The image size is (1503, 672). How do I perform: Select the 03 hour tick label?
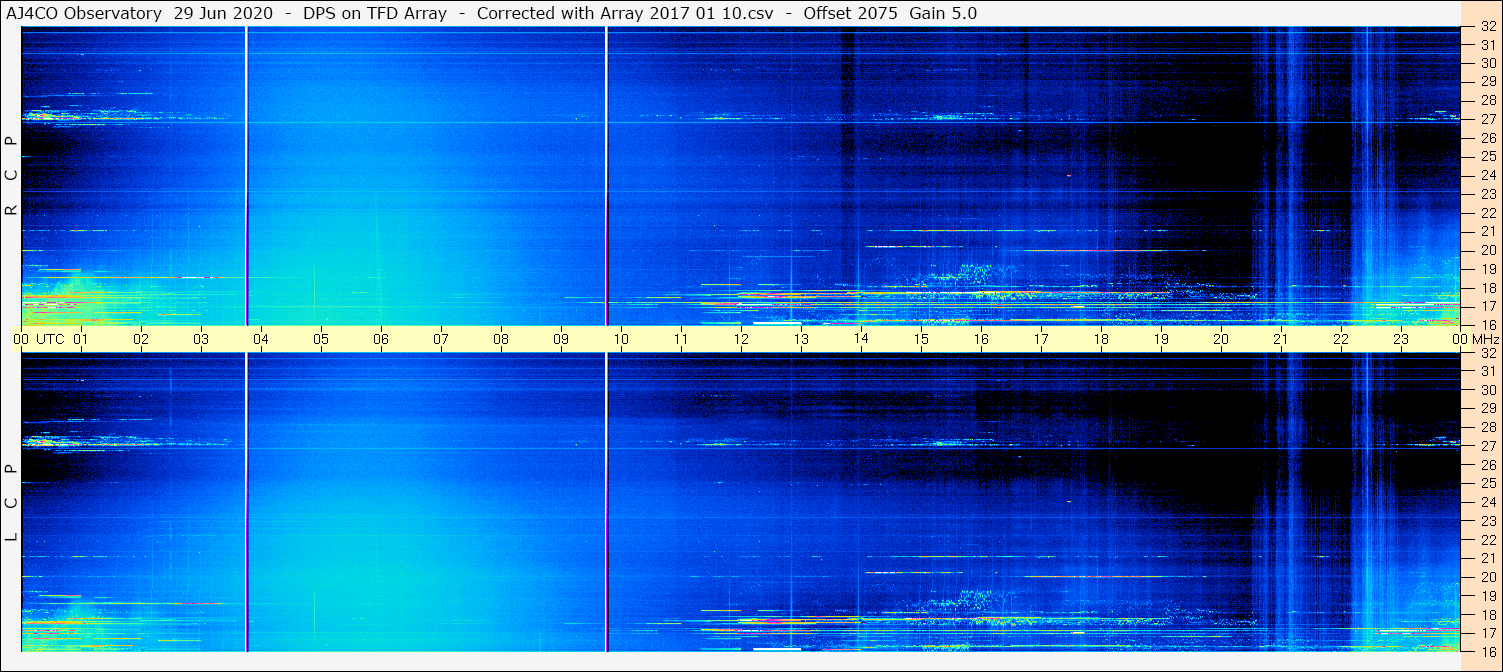pyautogui.click(x=201, y=339)
